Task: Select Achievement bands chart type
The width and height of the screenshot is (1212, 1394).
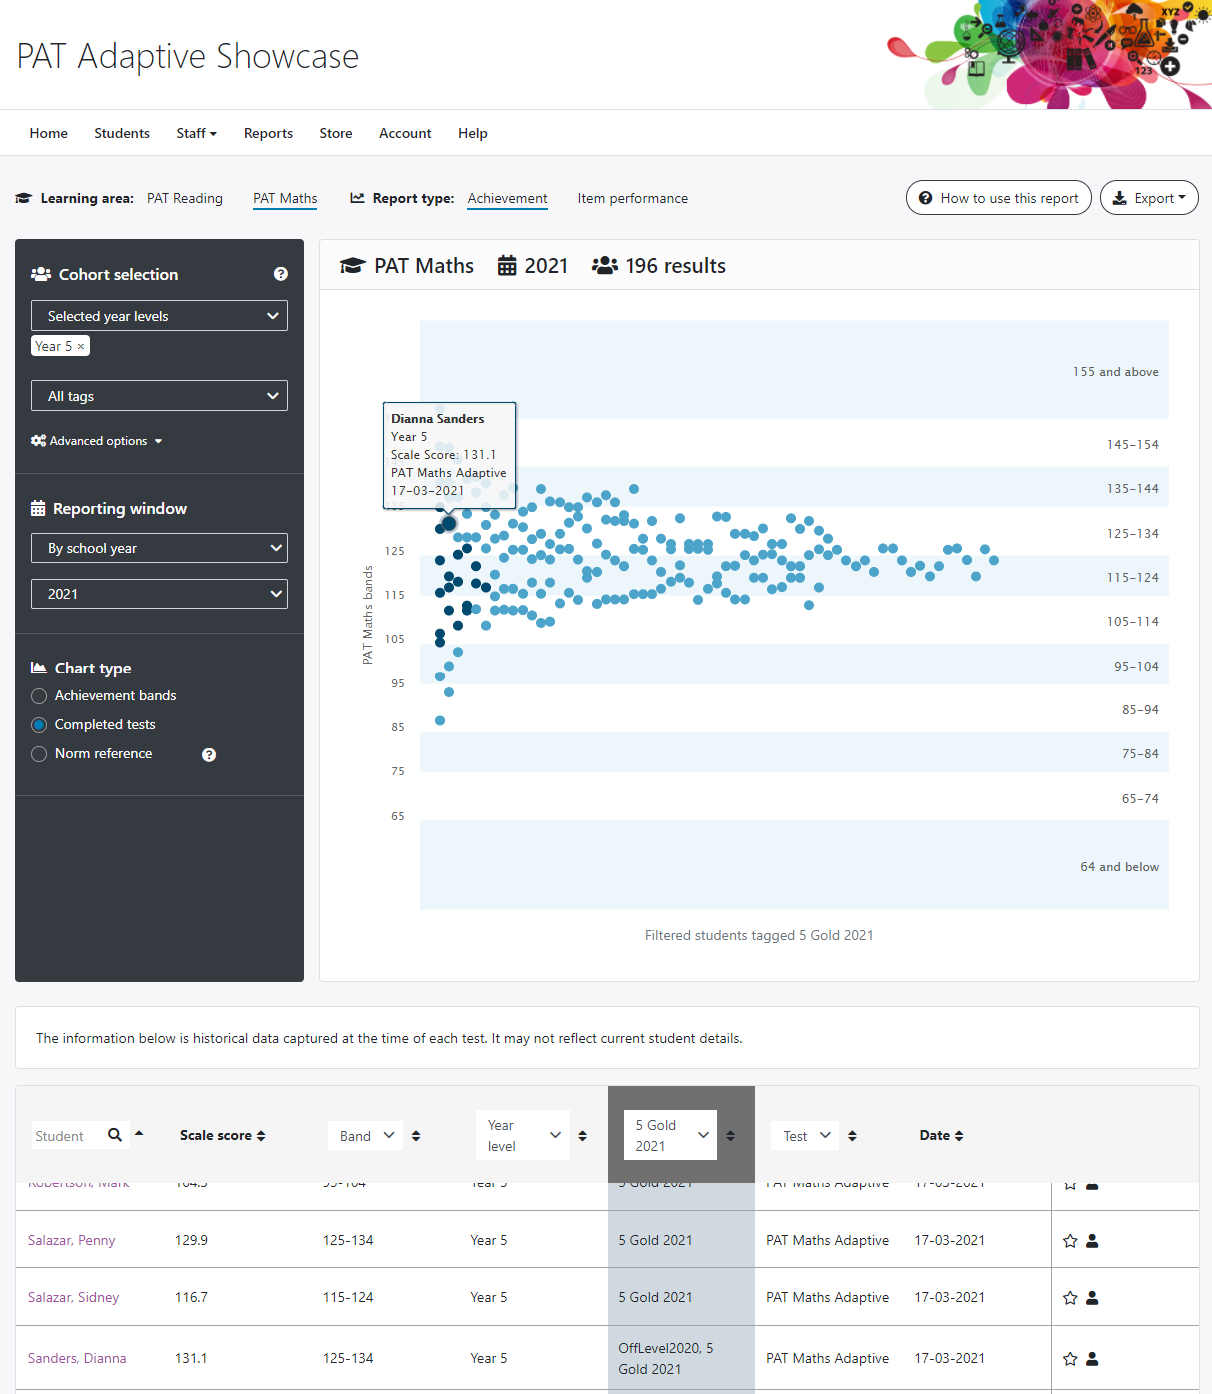Action: pos(39,696)
